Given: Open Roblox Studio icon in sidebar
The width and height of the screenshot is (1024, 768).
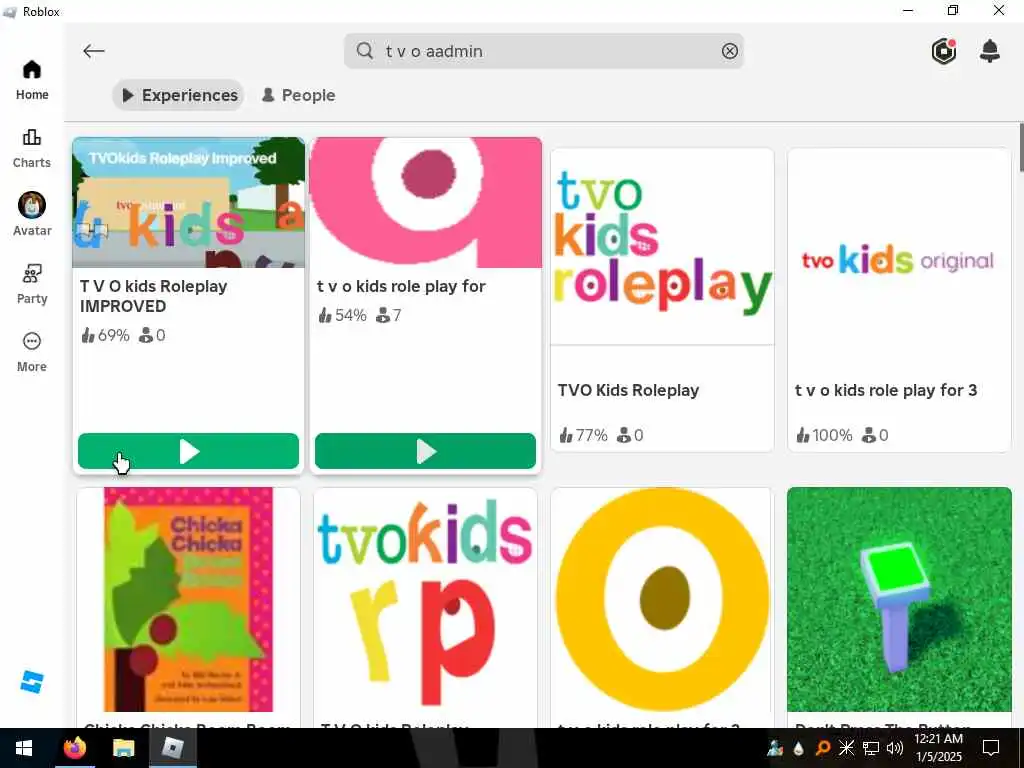Looking at the screenshot, I should 31,682.
